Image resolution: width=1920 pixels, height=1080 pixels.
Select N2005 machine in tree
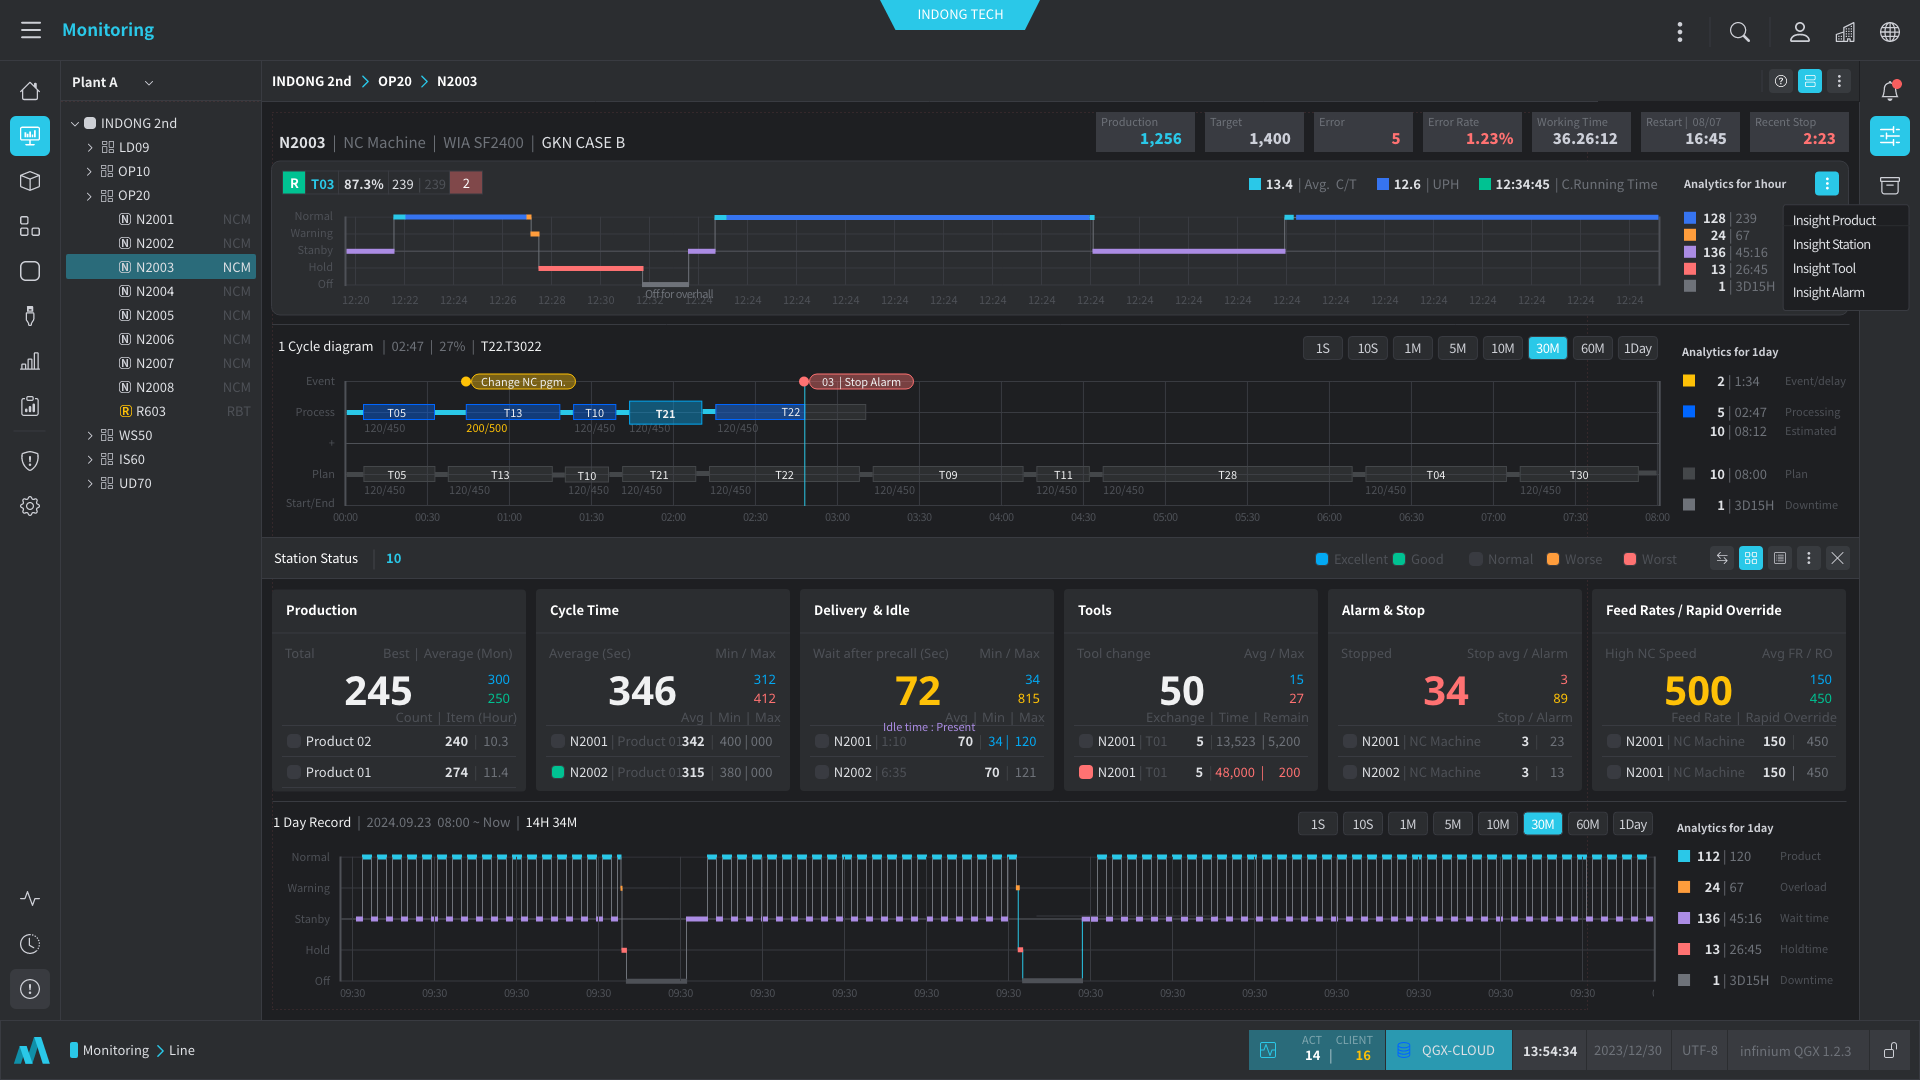155,315
